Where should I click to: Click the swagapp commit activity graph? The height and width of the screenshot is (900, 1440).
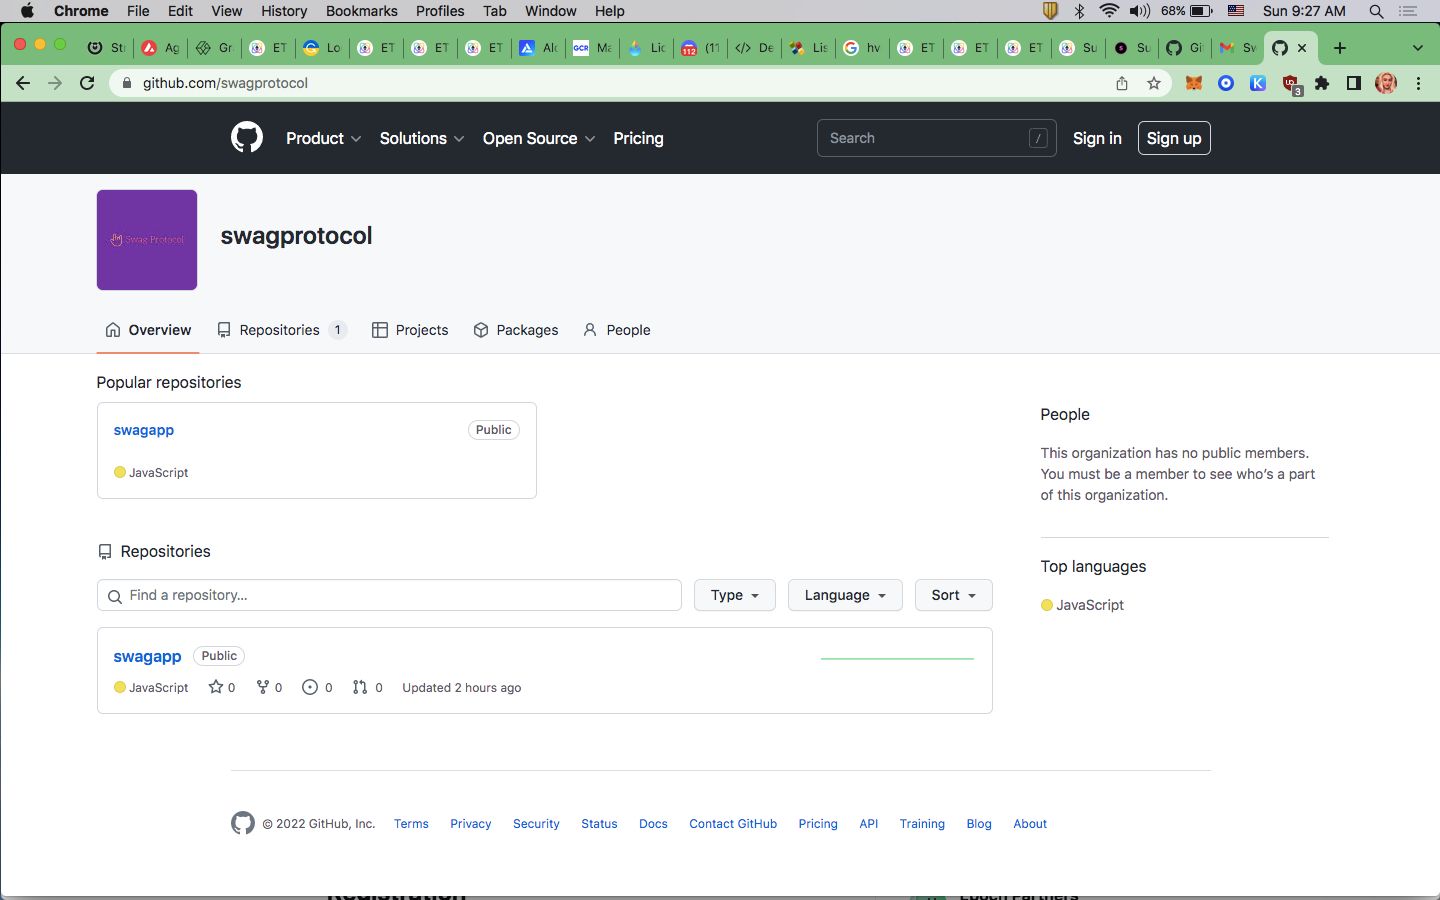pos(897,659)
